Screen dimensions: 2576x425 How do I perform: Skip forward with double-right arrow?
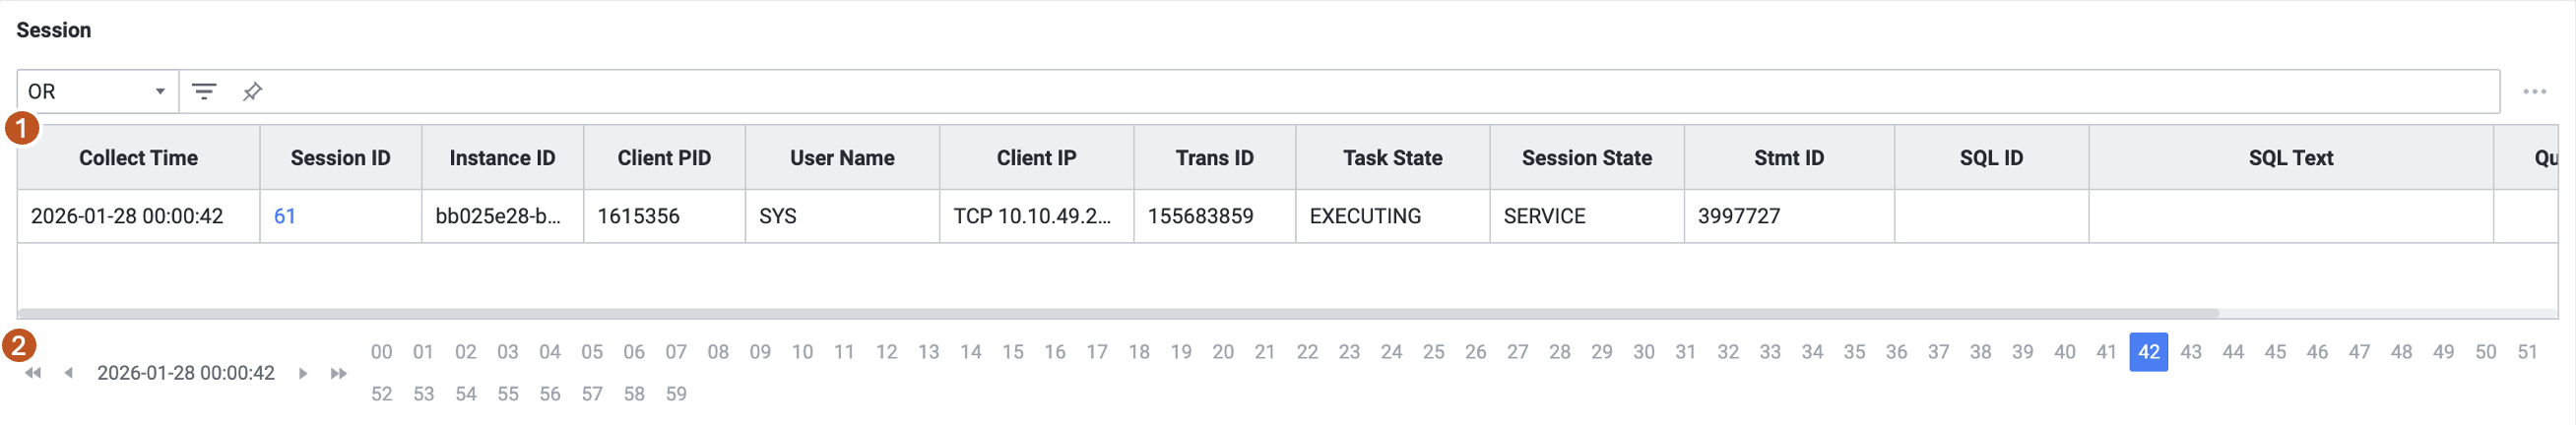[339, 373]
